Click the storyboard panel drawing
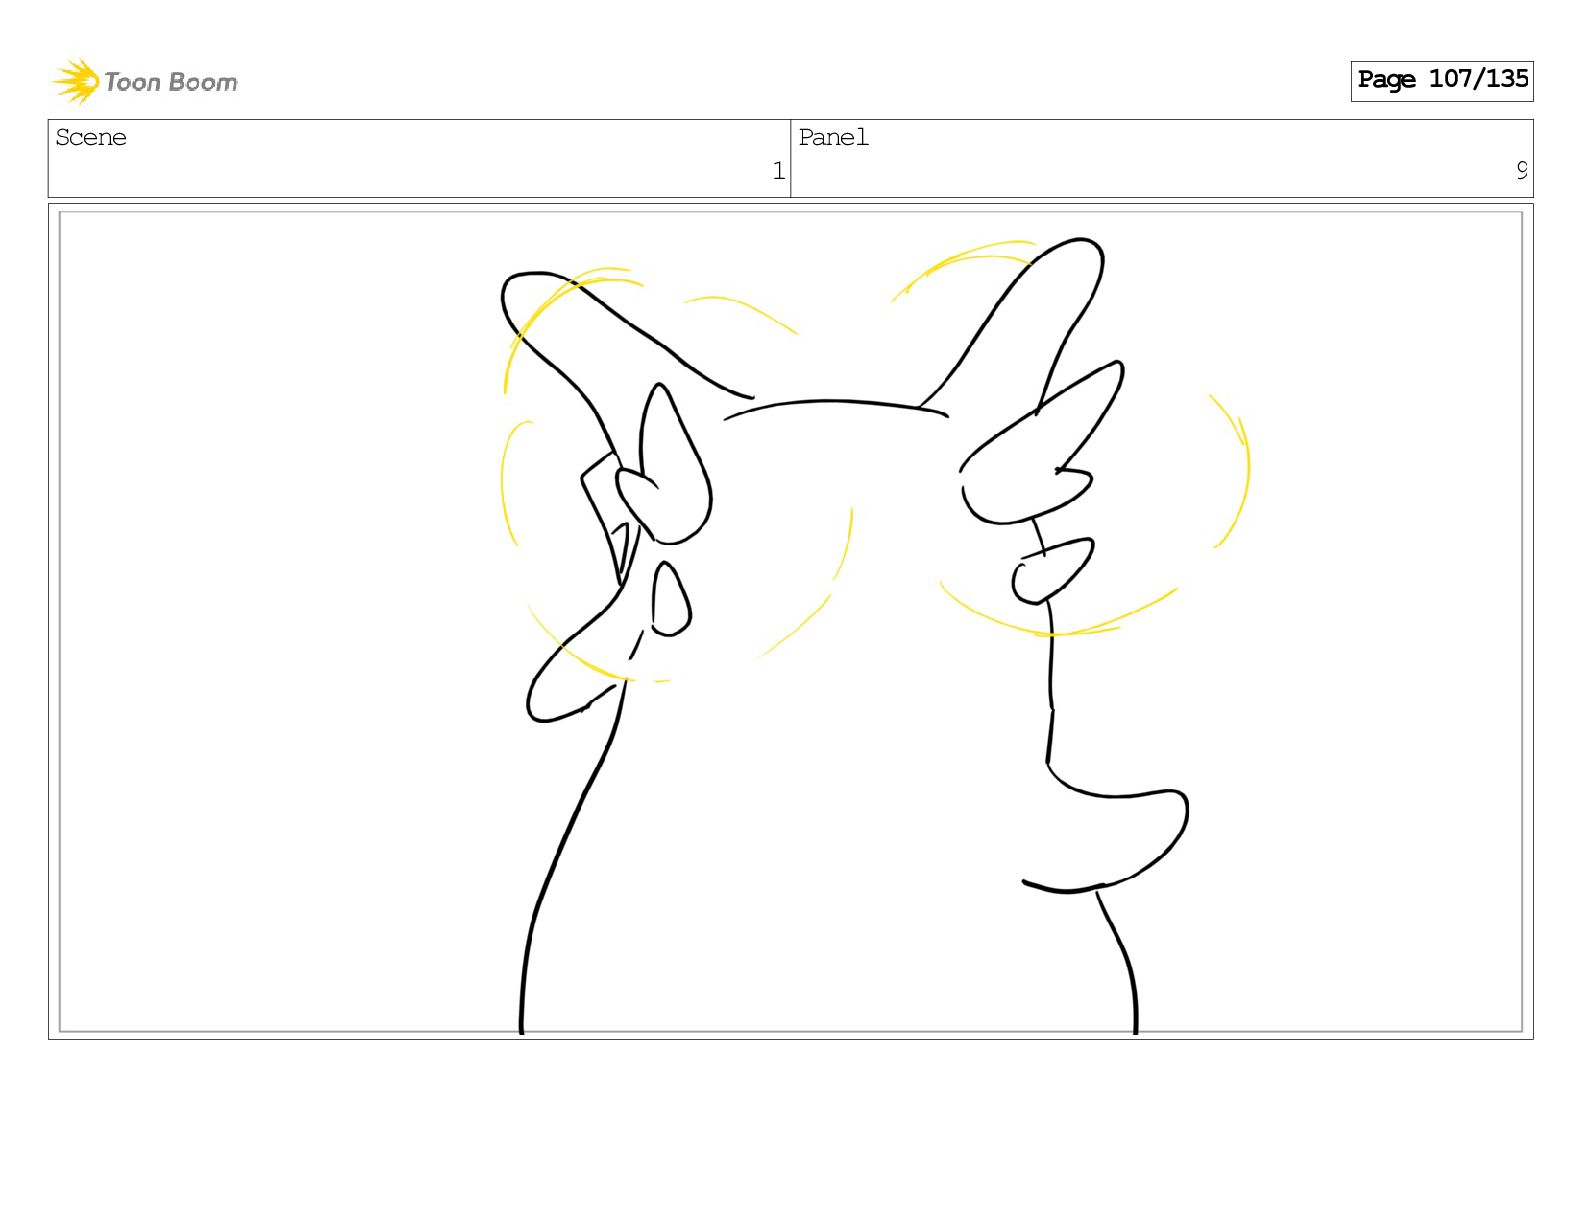 point(790,621)
